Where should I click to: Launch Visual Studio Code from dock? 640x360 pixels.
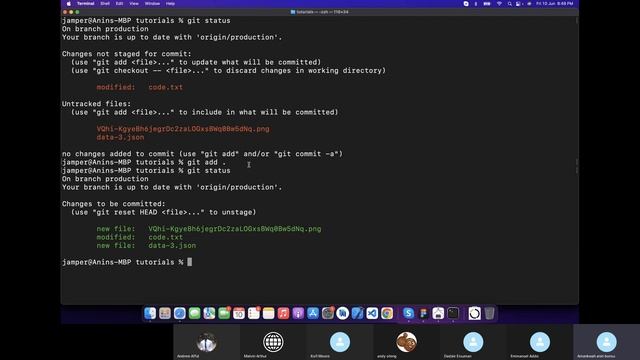click(x=372, y=313)
